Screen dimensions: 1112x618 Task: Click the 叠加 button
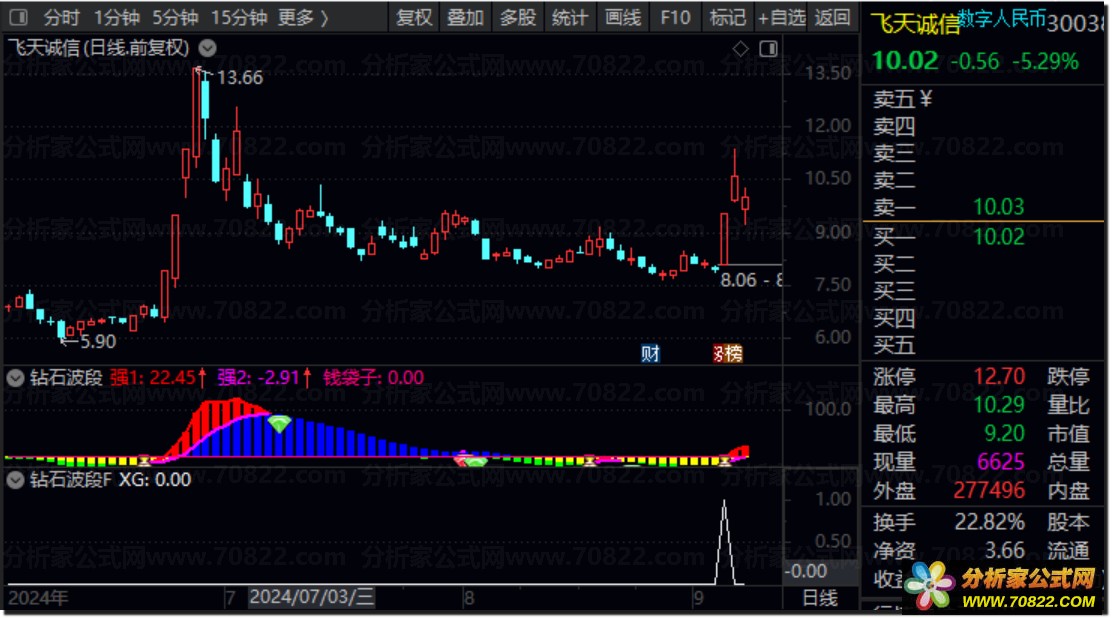(465, 17)
